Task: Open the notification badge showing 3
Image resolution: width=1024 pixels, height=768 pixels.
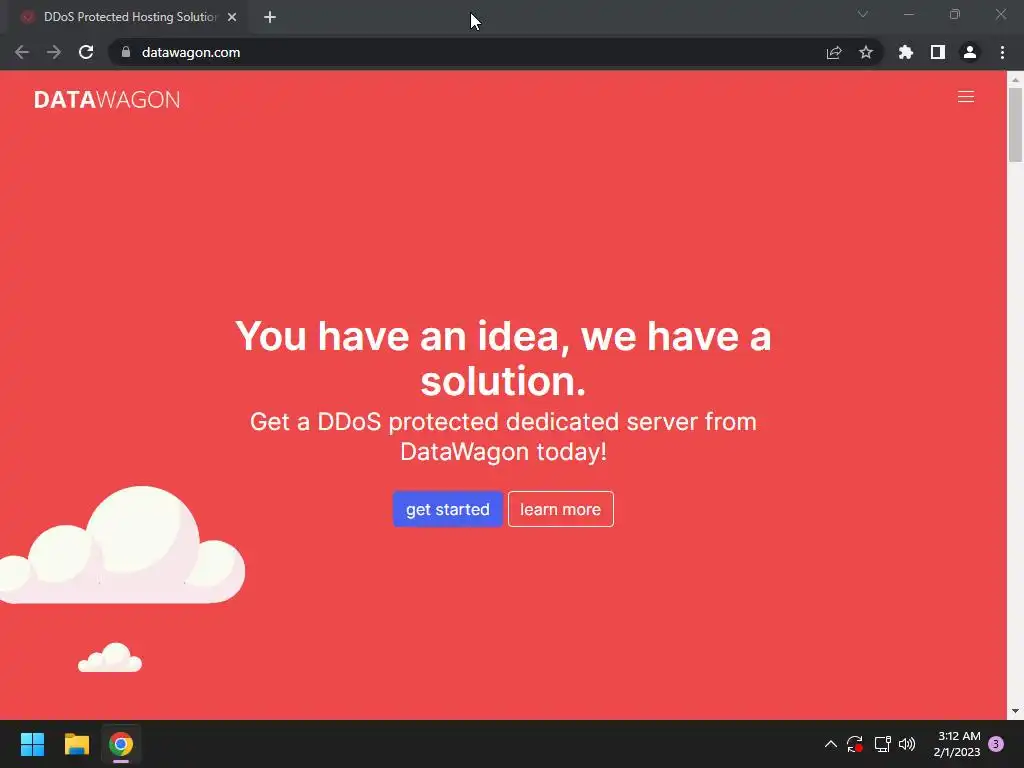Action: [x=996, y=744]
